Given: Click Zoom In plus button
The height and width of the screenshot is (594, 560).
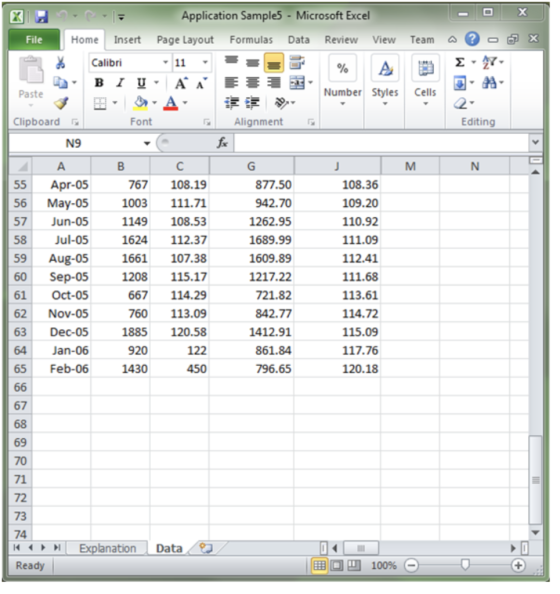Looking at the screenshot, I should coord(518,566).
